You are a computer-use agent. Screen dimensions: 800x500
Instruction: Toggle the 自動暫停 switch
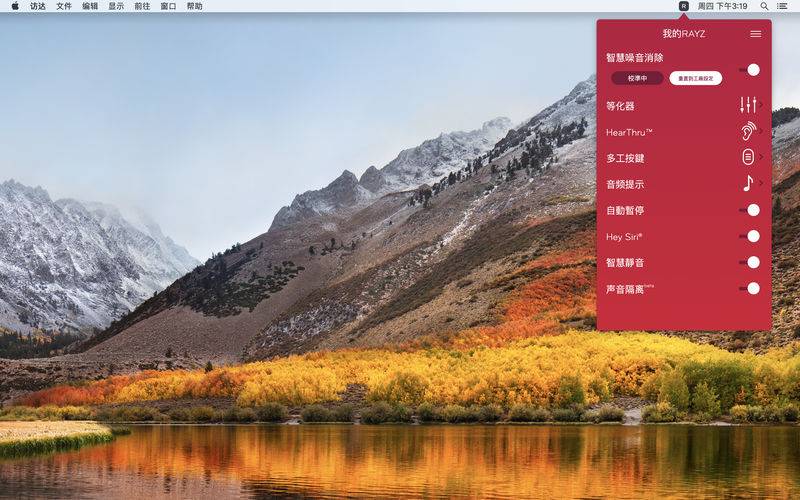click(749, 210)
